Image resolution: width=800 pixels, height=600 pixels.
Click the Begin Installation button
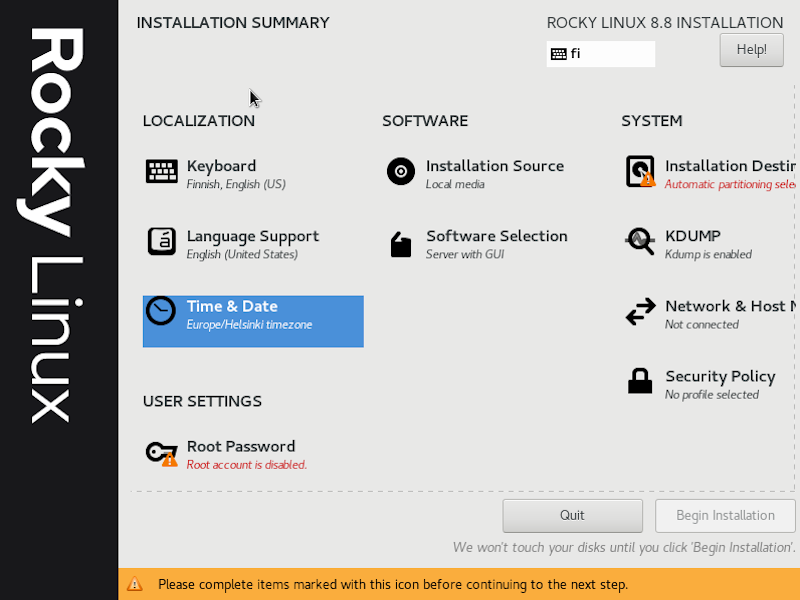click(725, 516)
